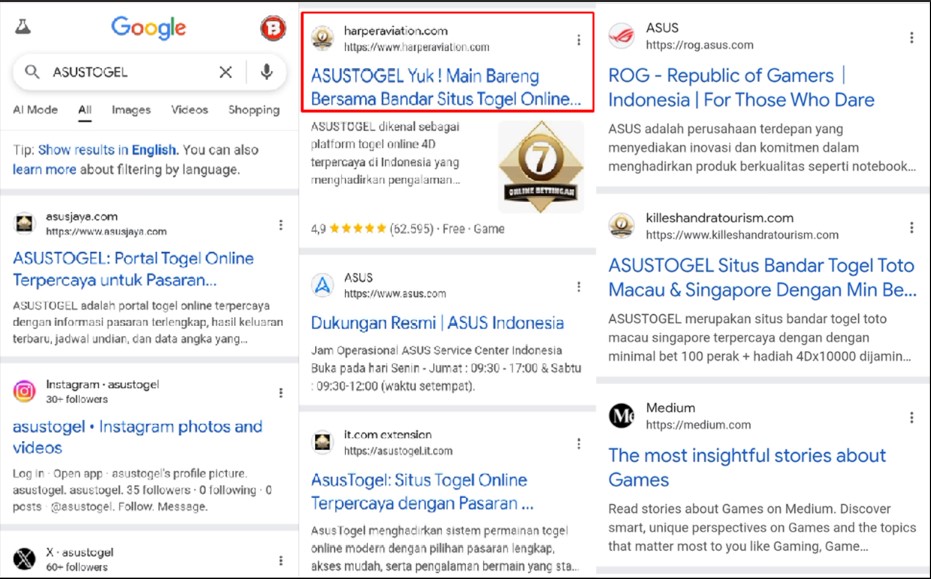Open the options menu for the Medium result
Image resolution: width=931 pixels, height=579 pixels.
point(911,417)
